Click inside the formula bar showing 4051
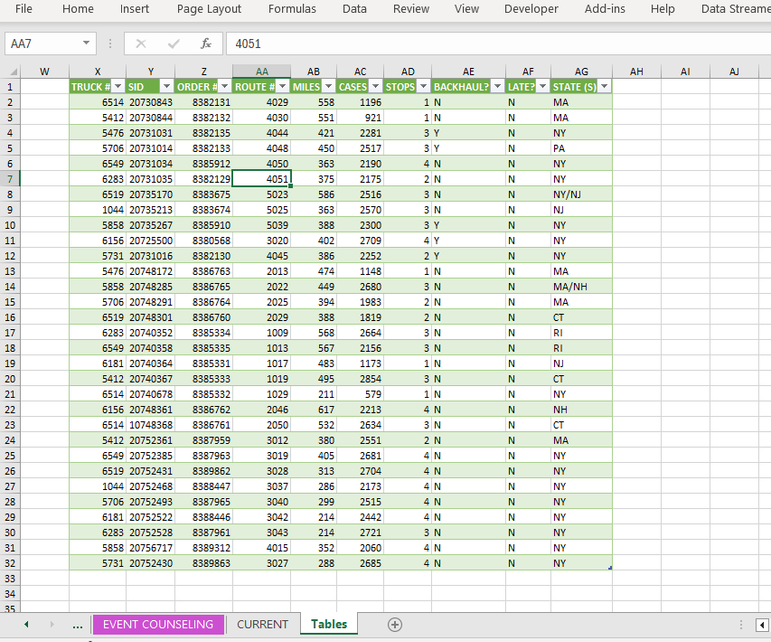The image size is (771, 642). 497,44
